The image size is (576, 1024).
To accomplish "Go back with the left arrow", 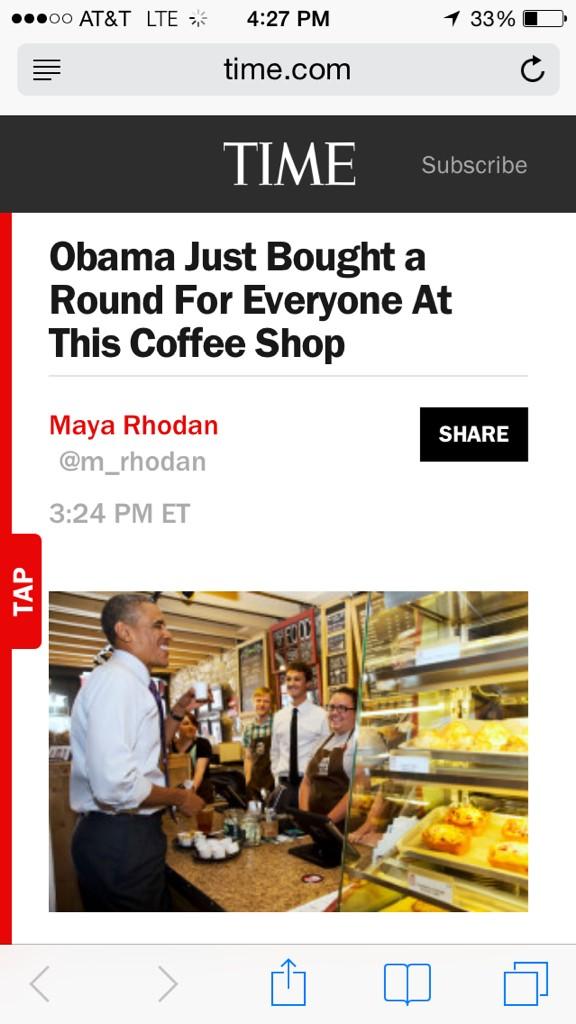I will (x=40, y=984).
